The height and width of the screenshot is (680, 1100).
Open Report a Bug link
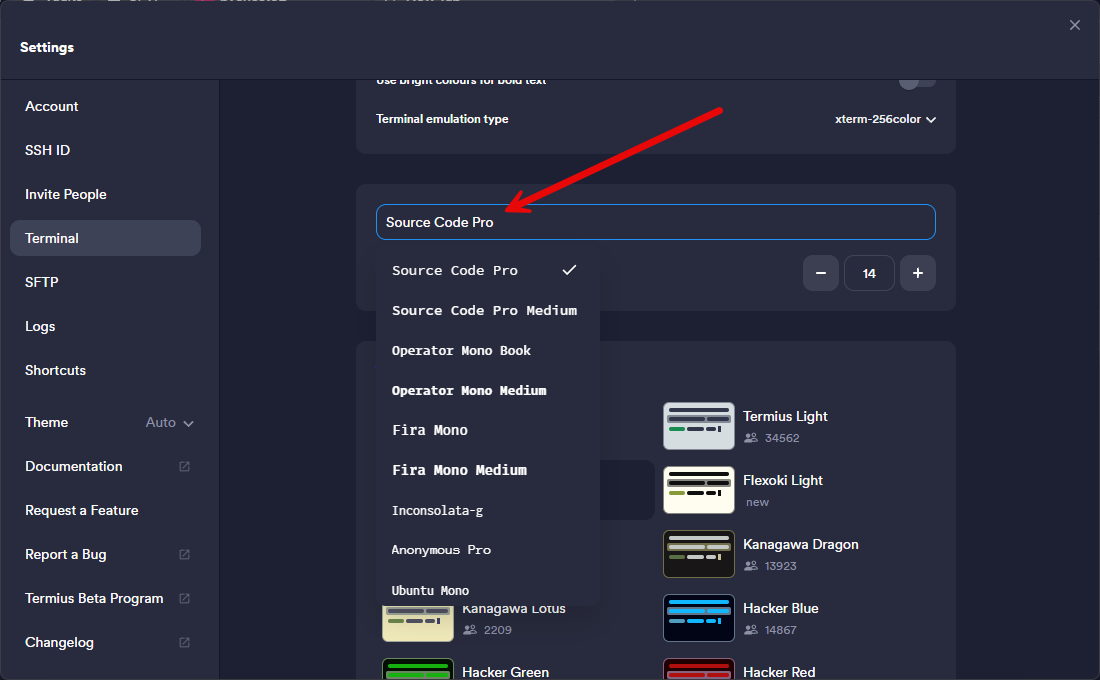(x=65, y=554)
